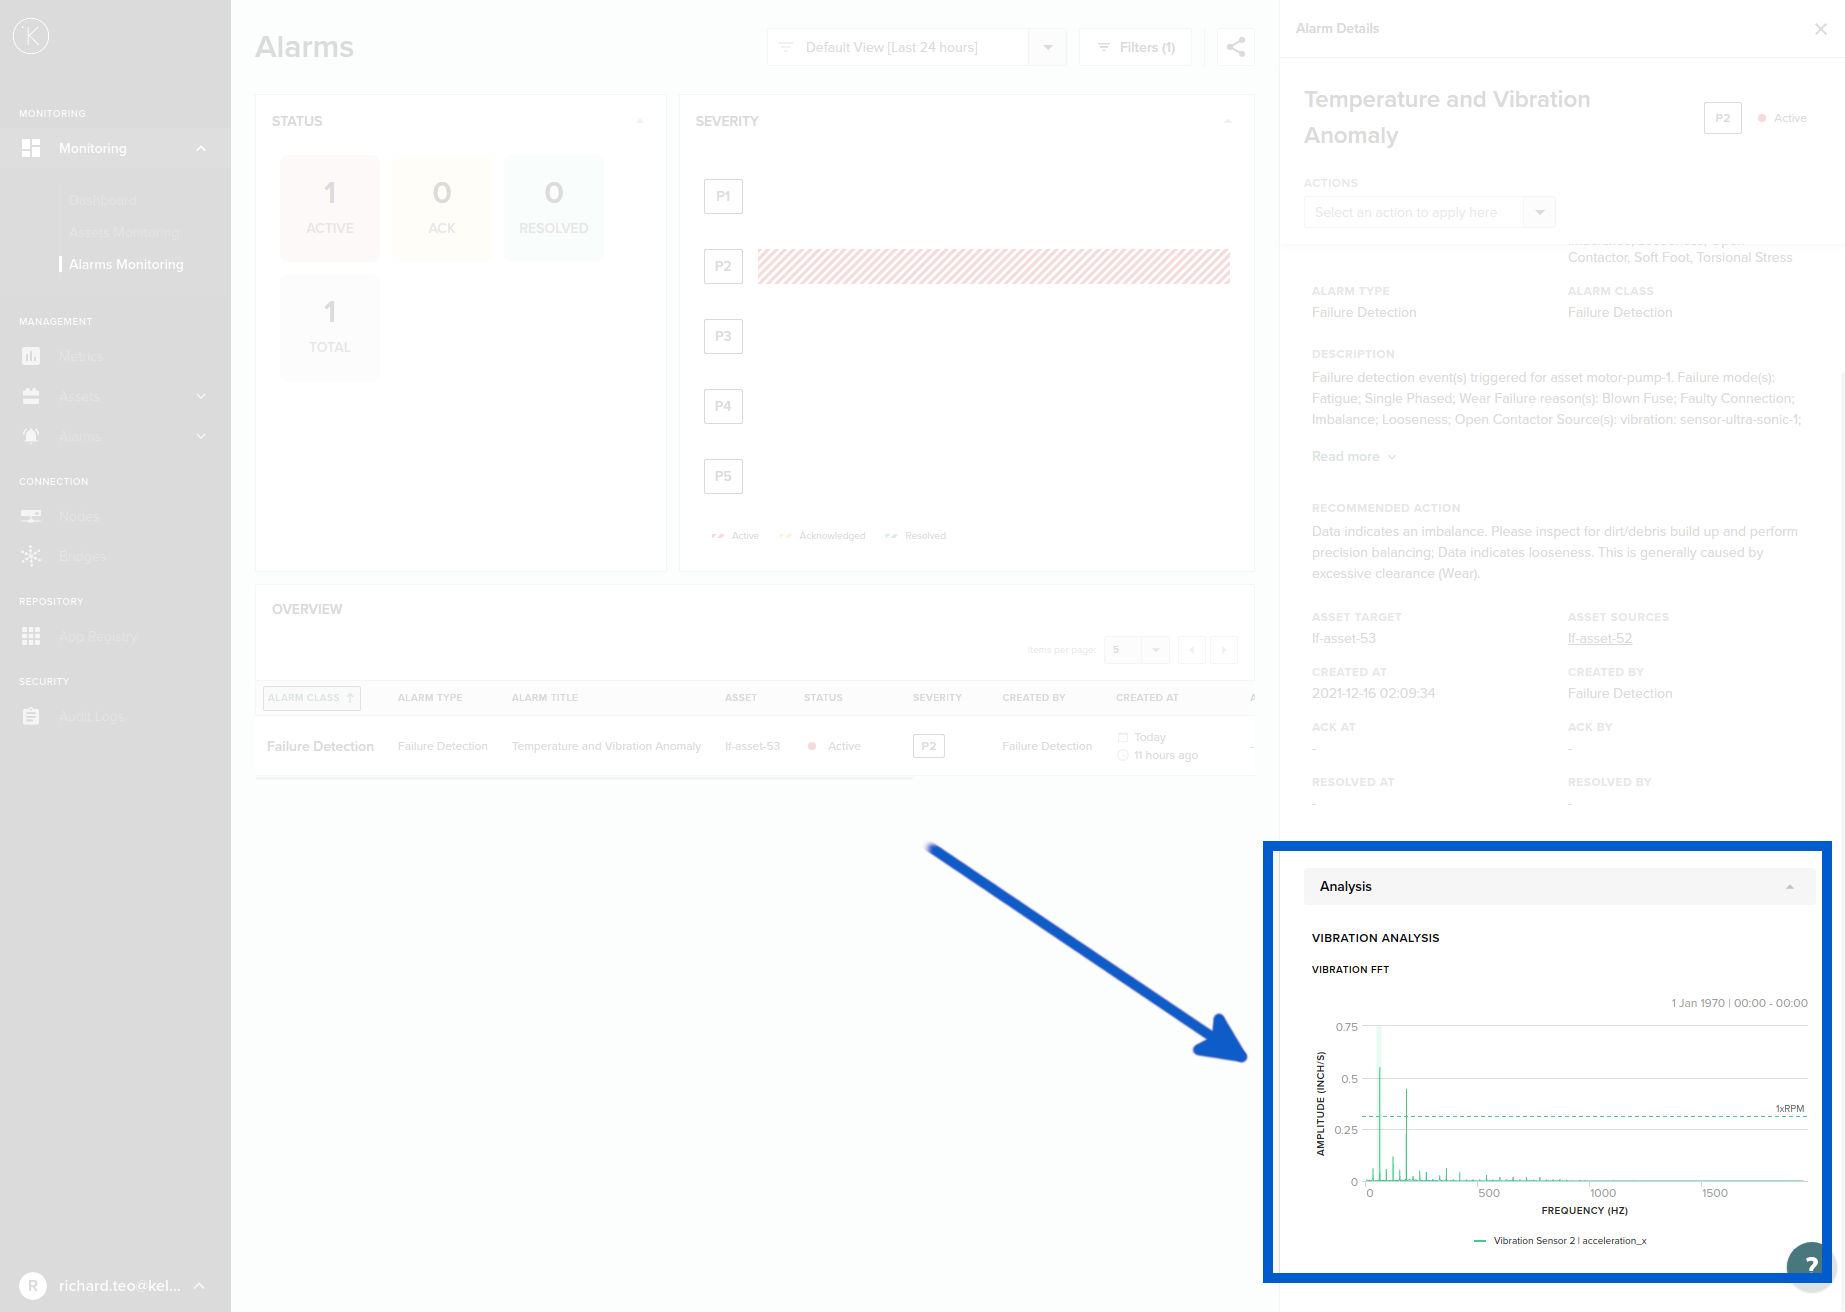The height and width of the screenshot is (1312, 1845).
Task: Click the P2 striped severity bar
Action: click(993, 267)
